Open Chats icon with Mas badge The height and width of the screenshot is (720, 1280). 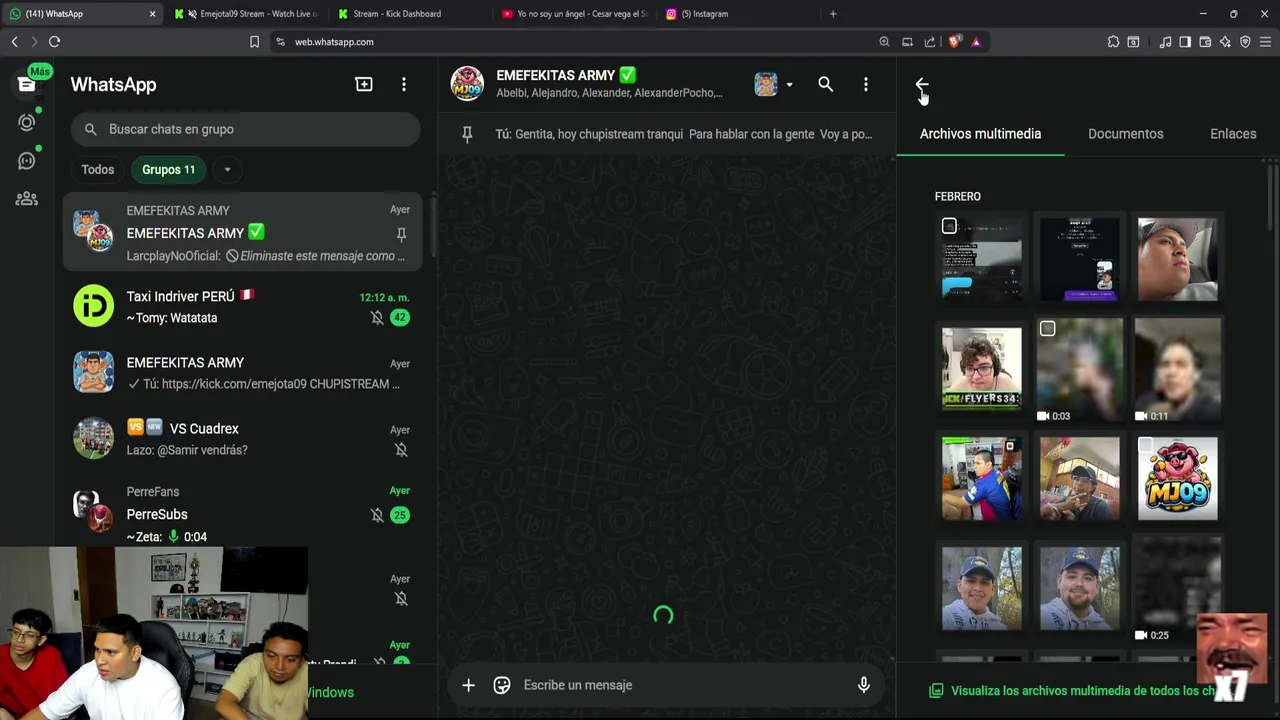pyautogui.click(x=27, y=84)
